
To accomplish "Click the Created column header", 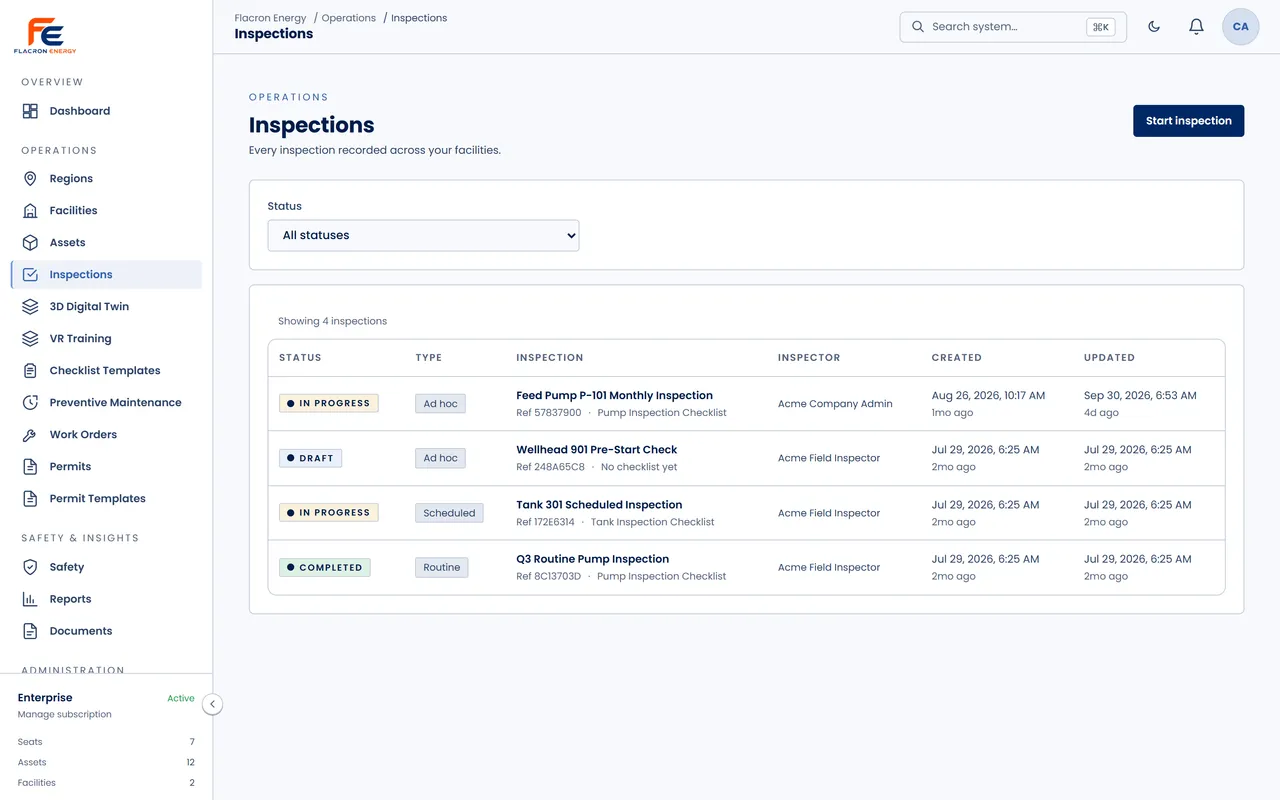I will click(x=957, y=358).
